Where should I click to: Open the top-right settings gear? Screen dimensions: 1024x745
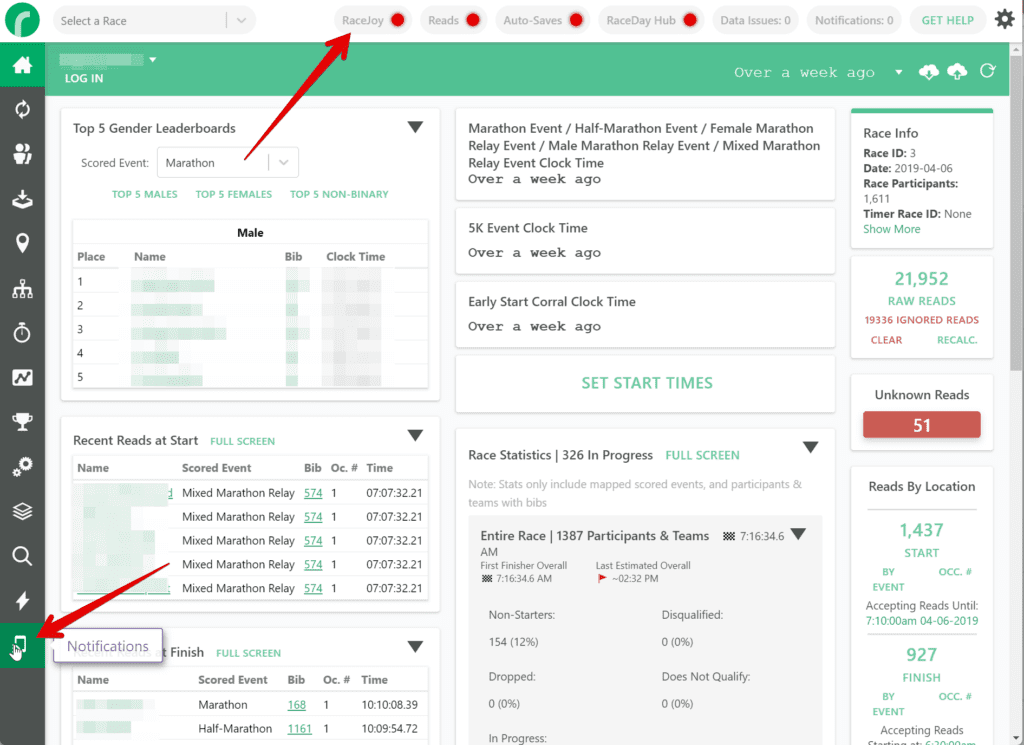tap(1004, 20)
